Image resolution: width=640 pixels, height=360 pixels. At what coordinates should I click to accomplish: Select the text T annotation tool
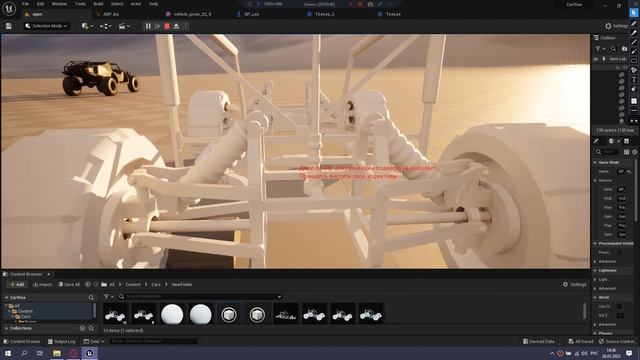tap(634, 80)
